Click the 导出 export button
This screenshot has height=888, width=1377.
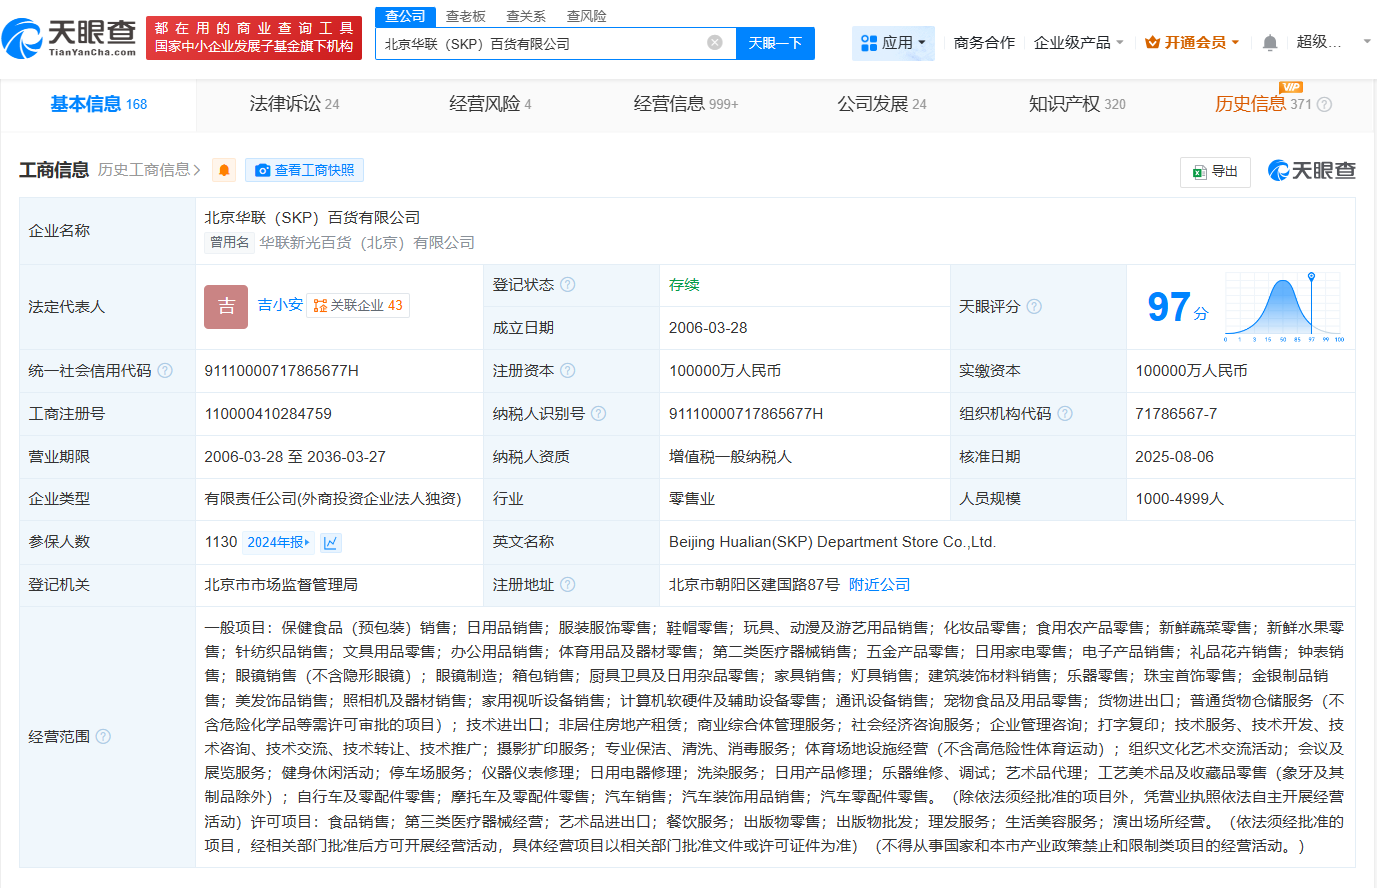1215,171
